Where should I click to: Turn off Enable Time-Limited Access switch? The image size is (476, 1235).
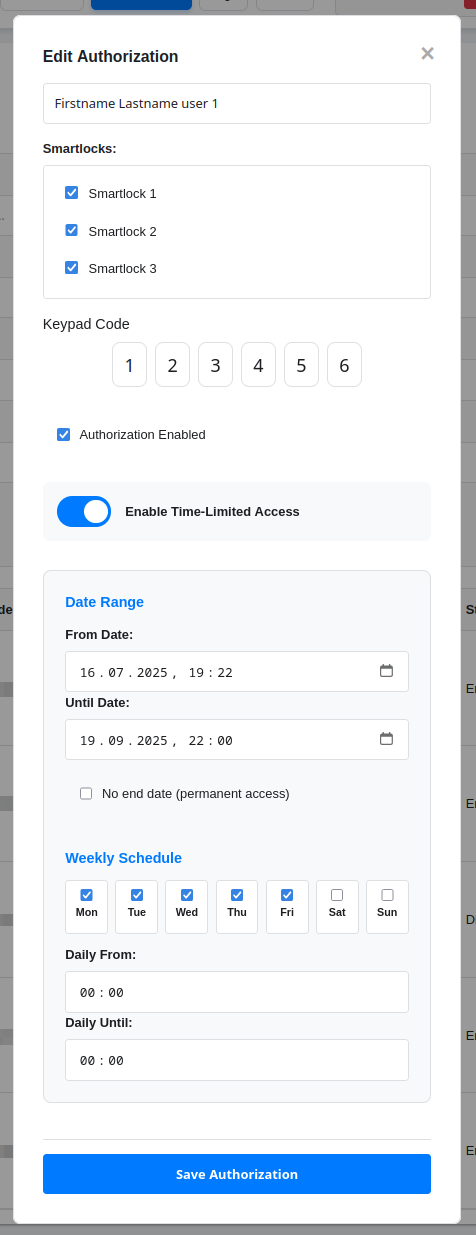coord(84,511)
